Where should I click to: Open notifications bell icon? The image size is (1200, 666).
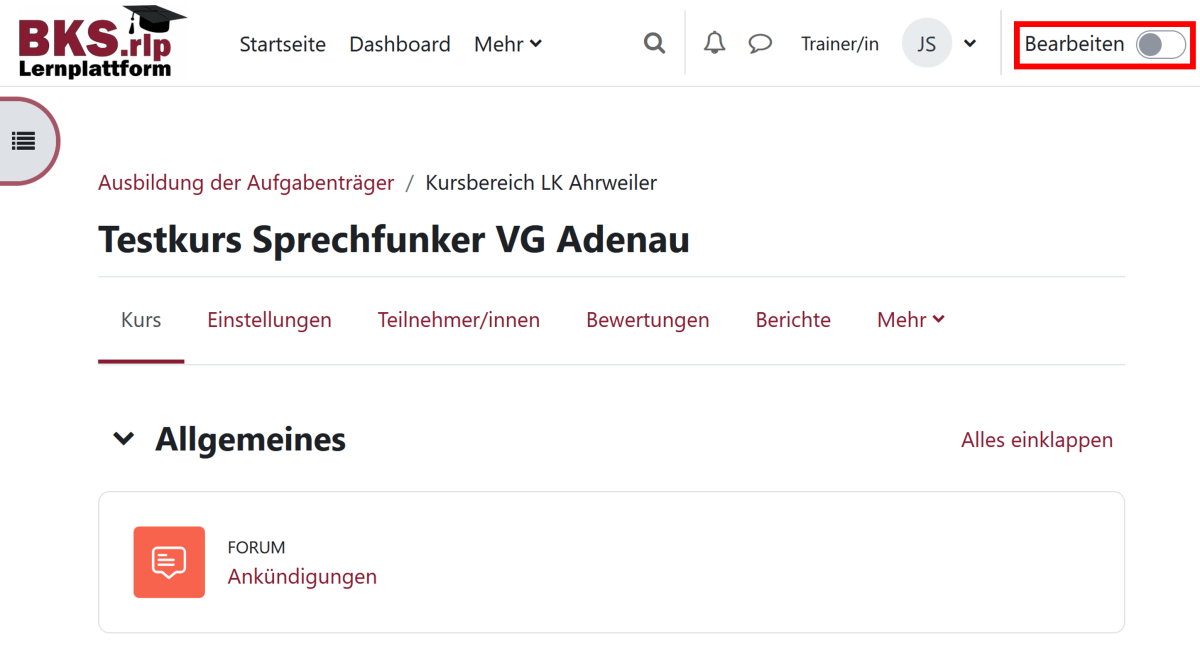714,44
